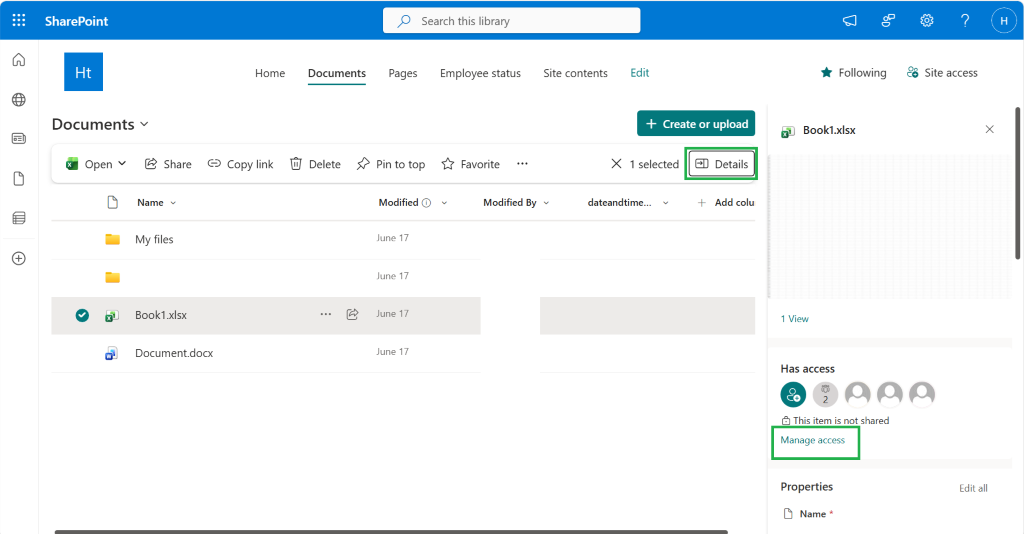Open the help question mark icon
Screen dimensions: 1024x534
tap(965, 21)
